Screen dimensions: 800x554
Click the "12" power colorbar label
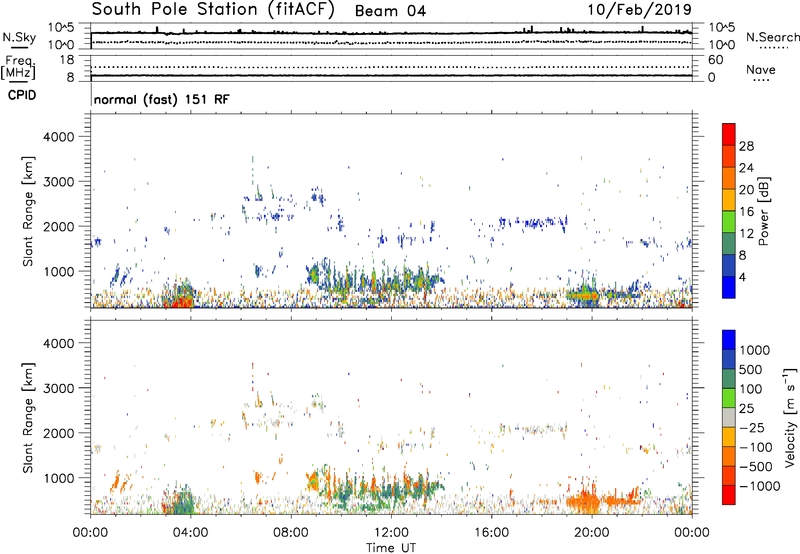pos(746,234)
